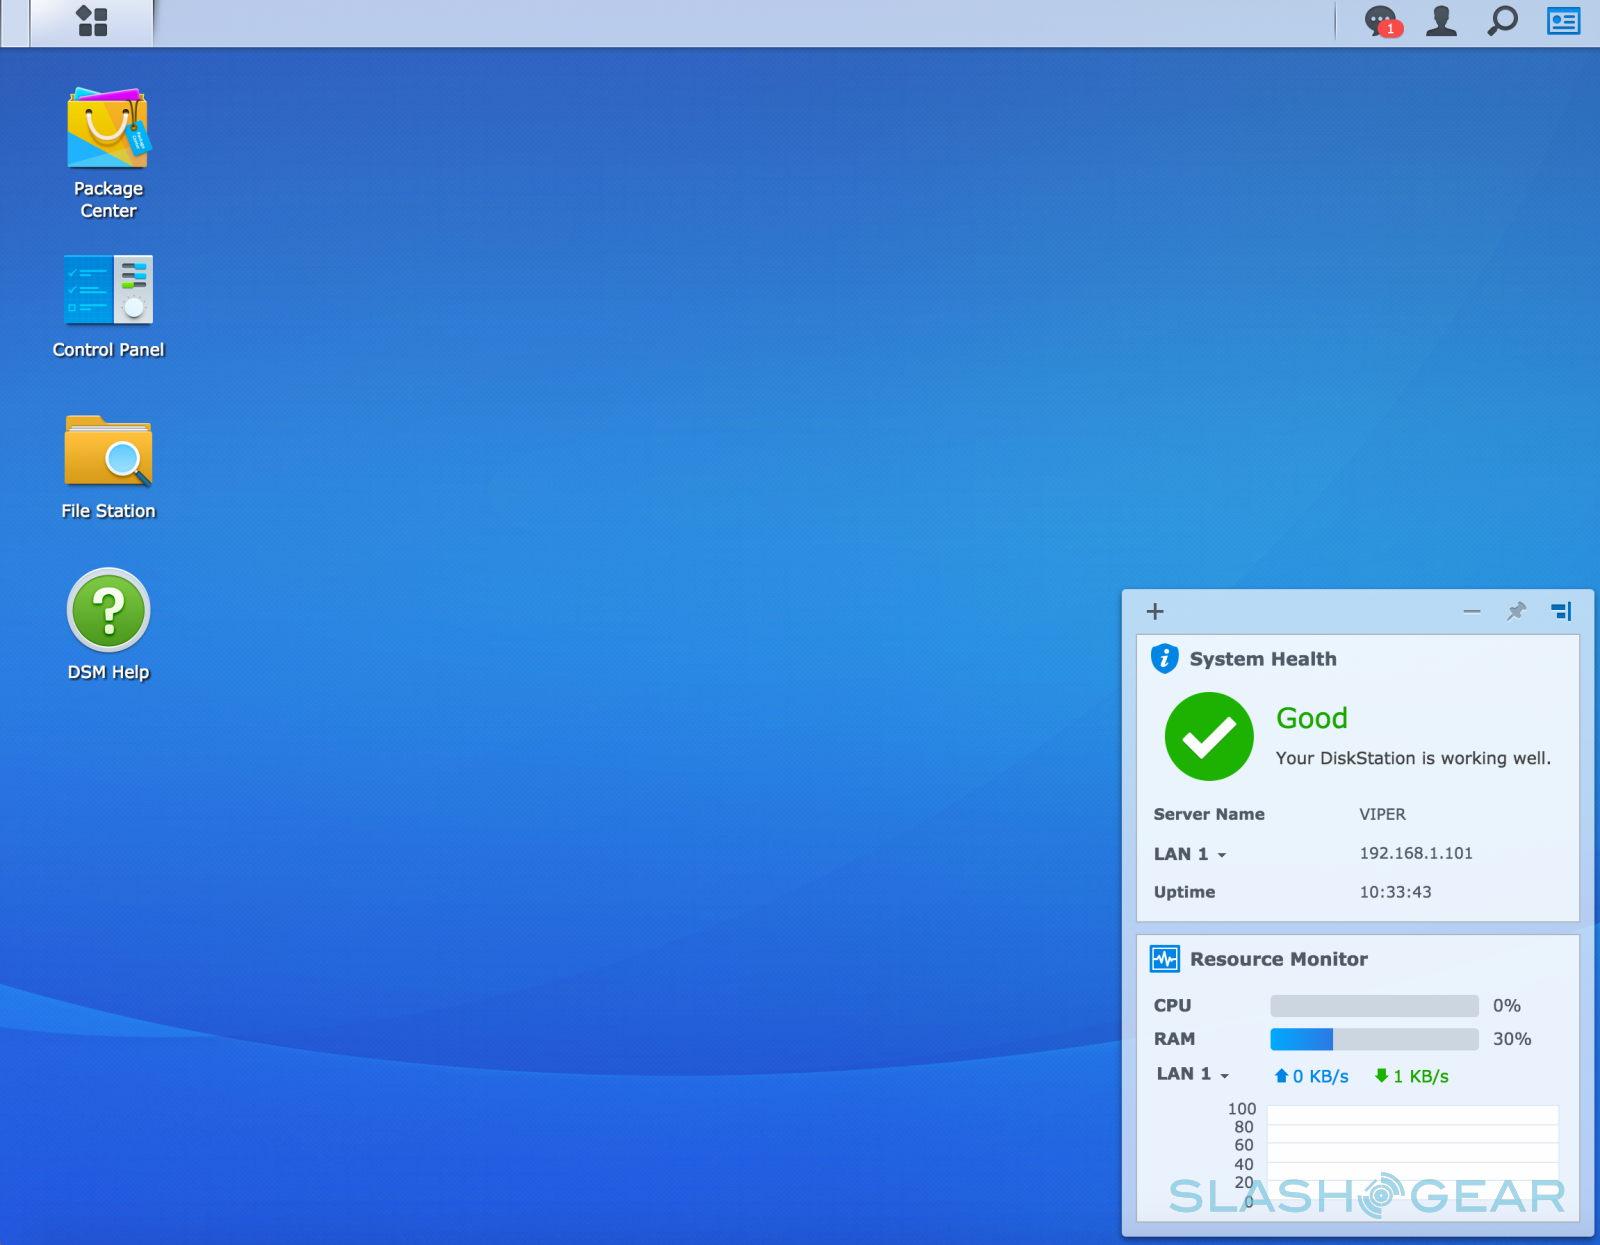Open the notifications chat bubble icon
The width and height of the screenshot is (1600, 1245).
[x=1381, y=21]
